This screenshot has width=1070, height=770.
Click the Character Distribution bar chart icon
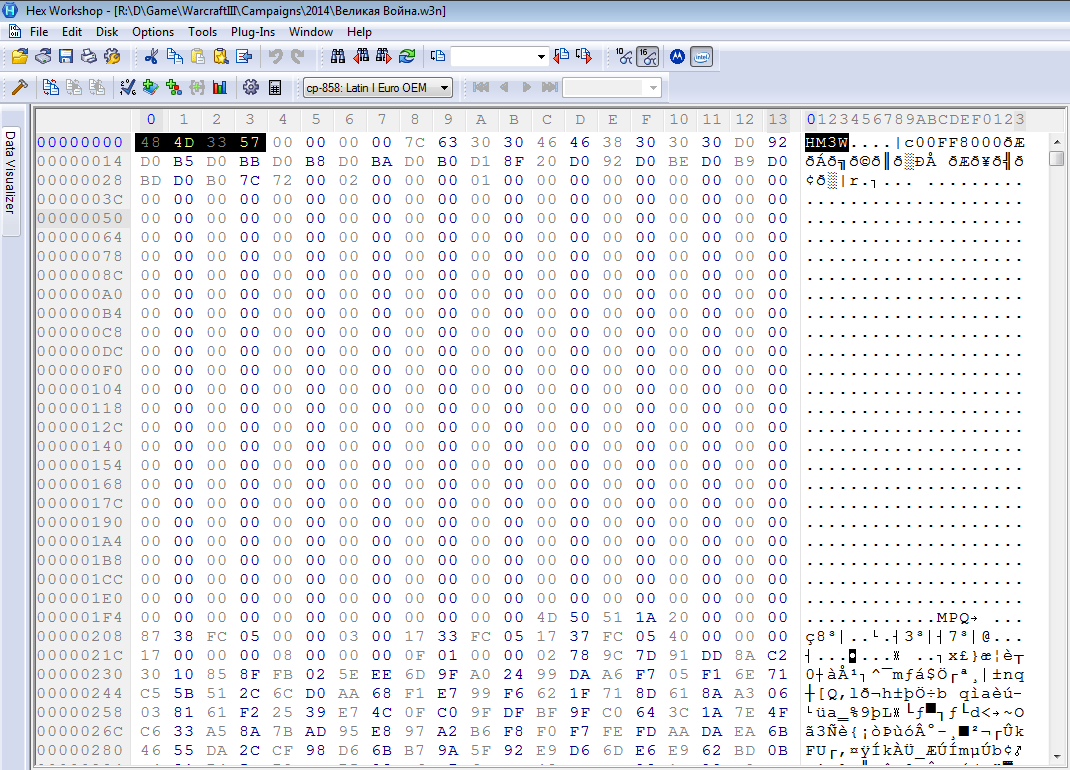pos(220,87)
